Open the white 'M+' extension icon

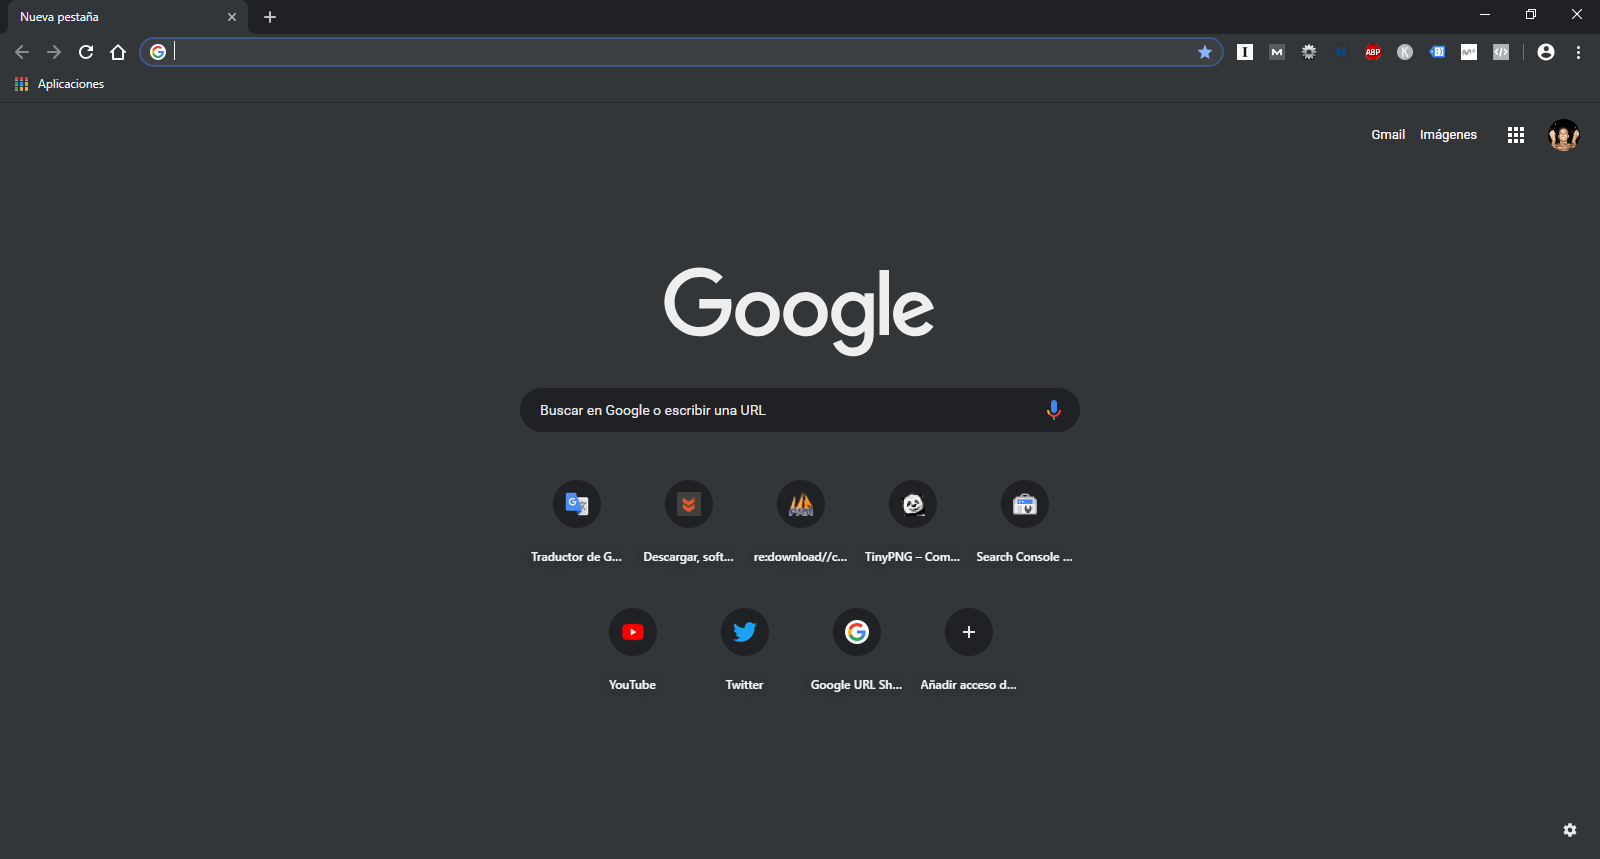click(1469, 52)
